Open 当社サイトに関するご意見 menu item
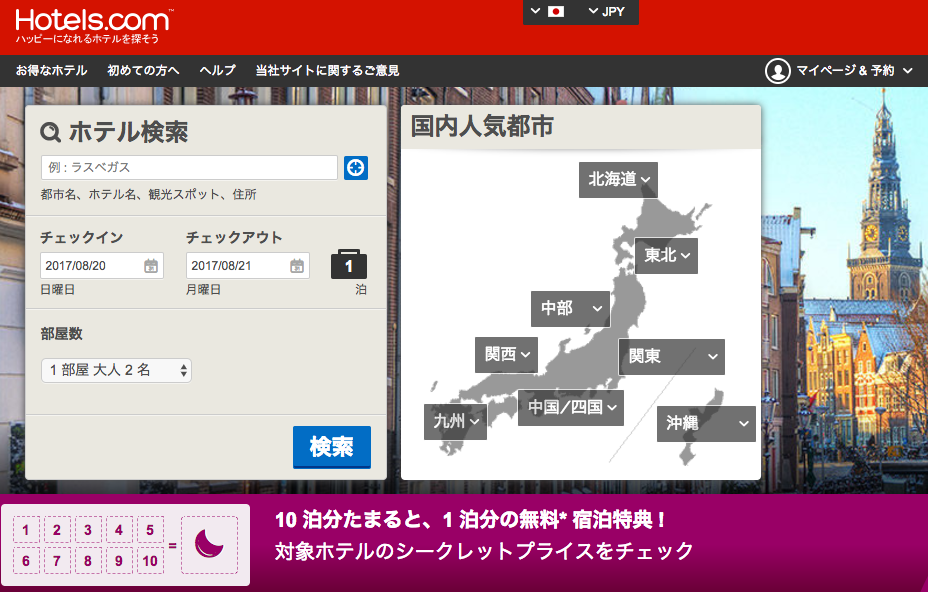The width and height of the screenshot is (928, 592). (x=327, y=71)
